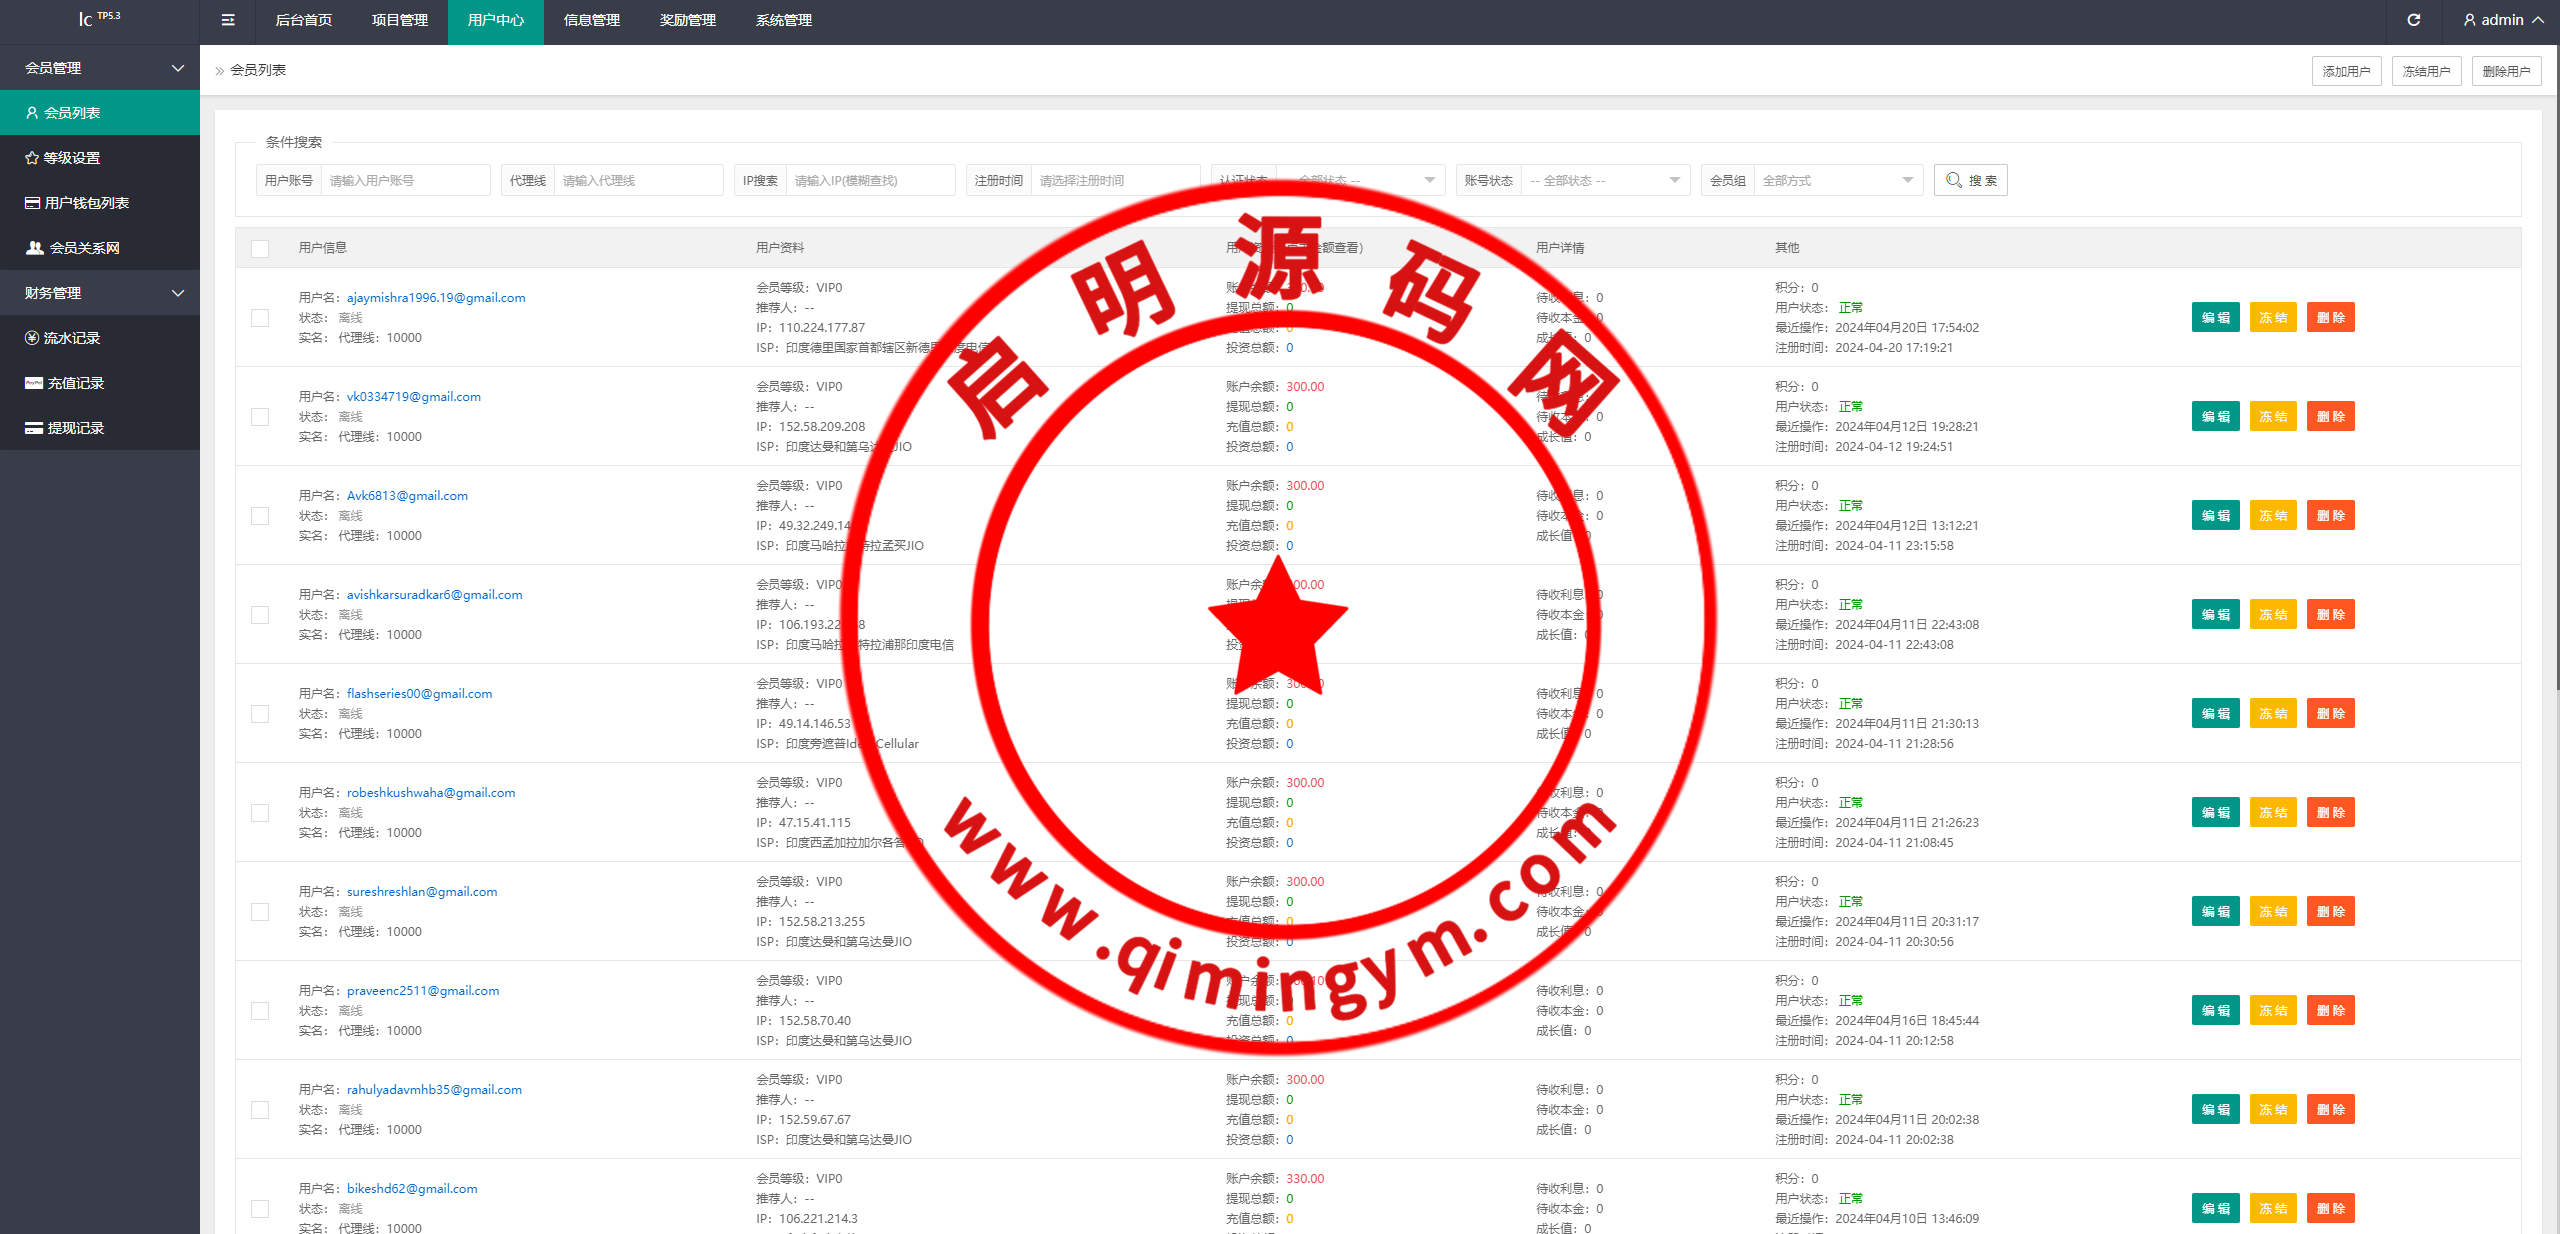Click the sidebar collapse hamburger icon
Image resolution: width=2560 pixels, height=1234 pixels.
(228, 20)
